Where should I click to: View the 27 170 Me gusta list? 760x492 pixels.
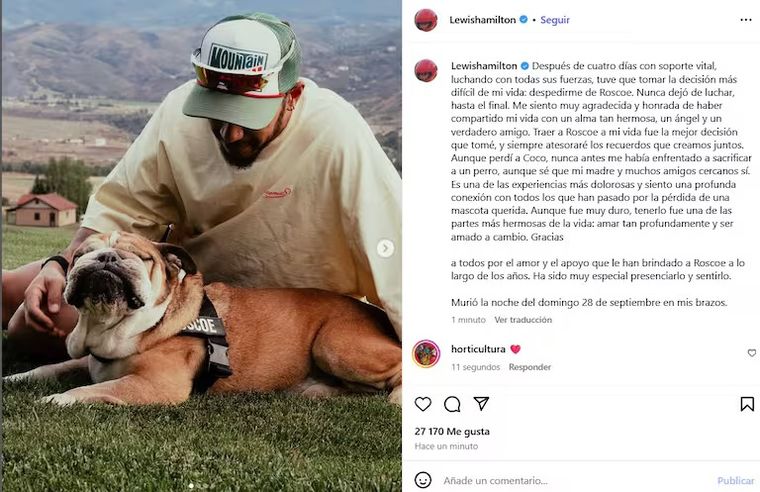click(452, 431)
